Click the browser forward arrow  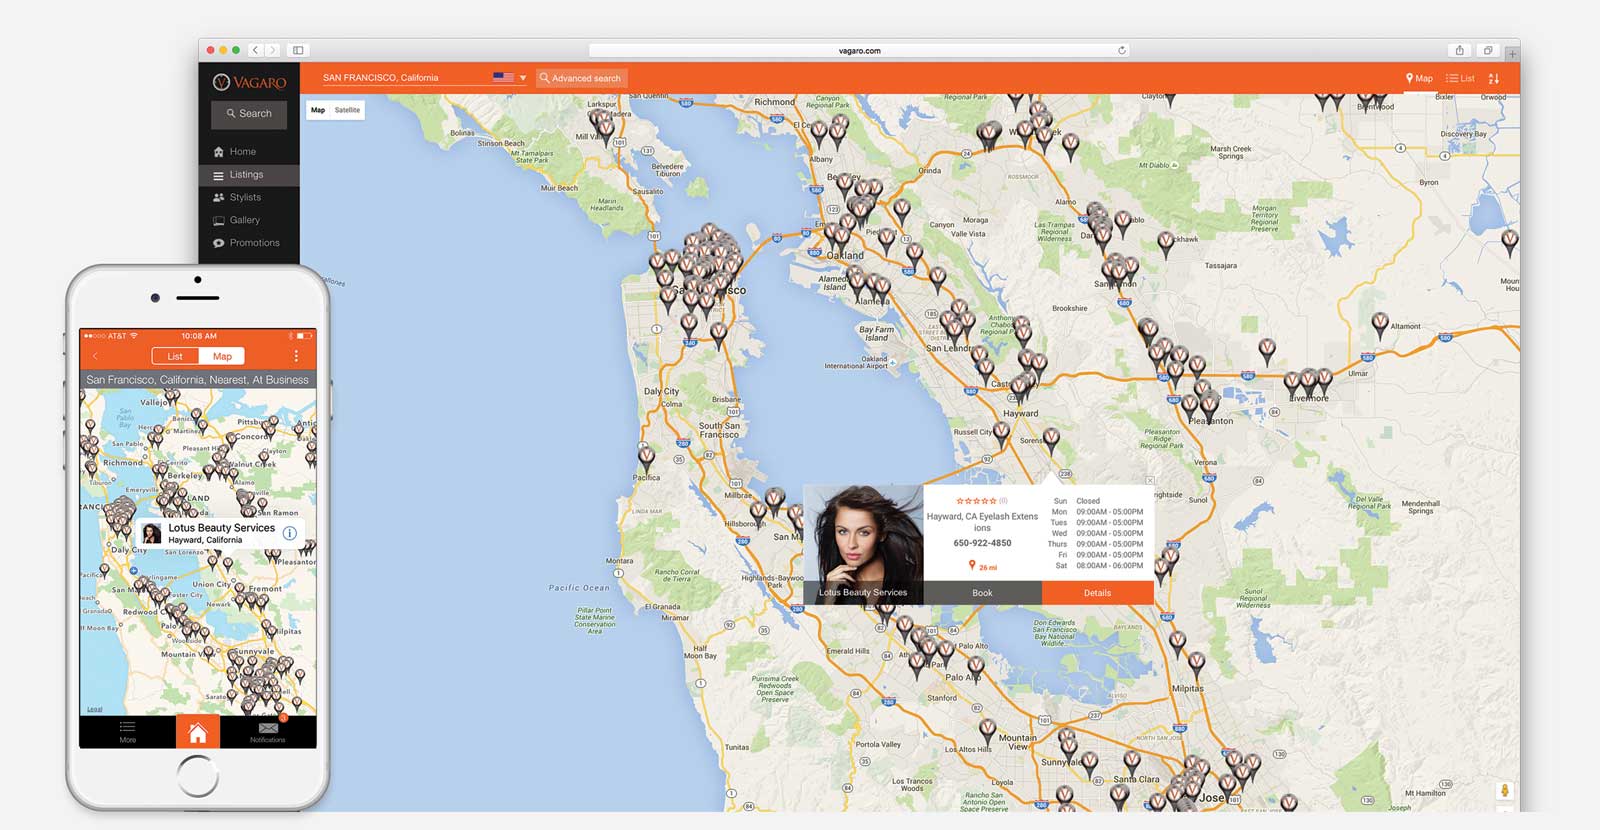click(x=271, y=50)
